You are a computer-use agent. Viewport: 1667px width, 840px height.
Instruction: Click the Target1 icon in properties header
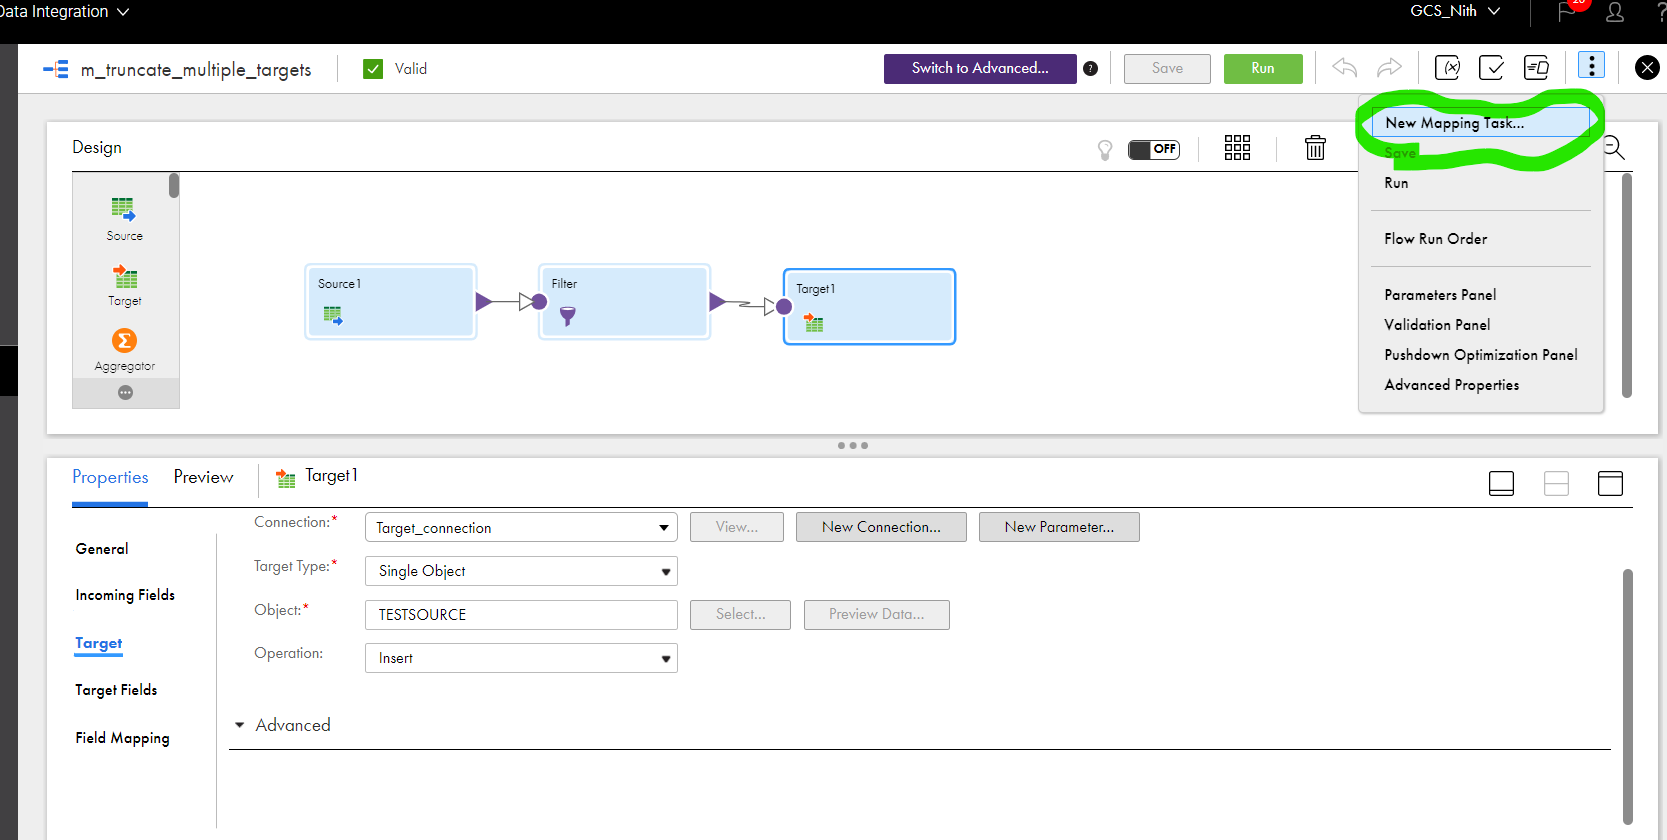[286, 479]
